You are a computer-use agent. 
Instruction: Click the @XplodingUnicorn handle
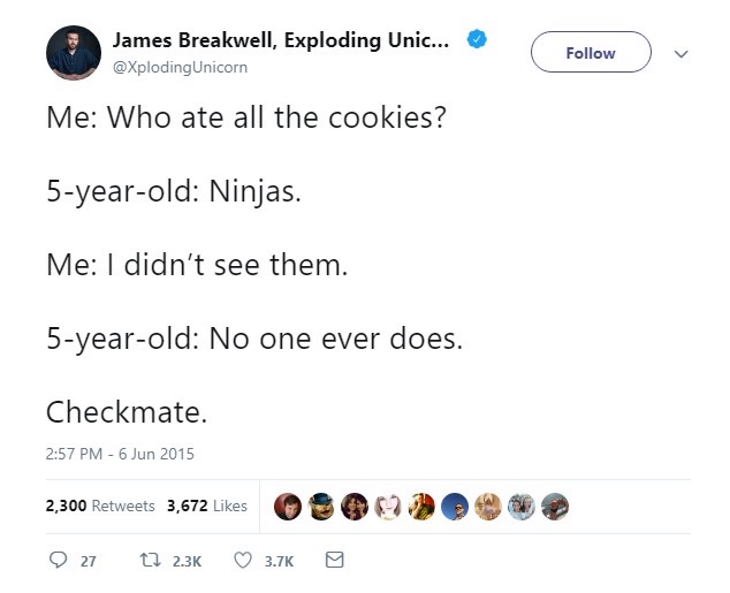point(180,67)
